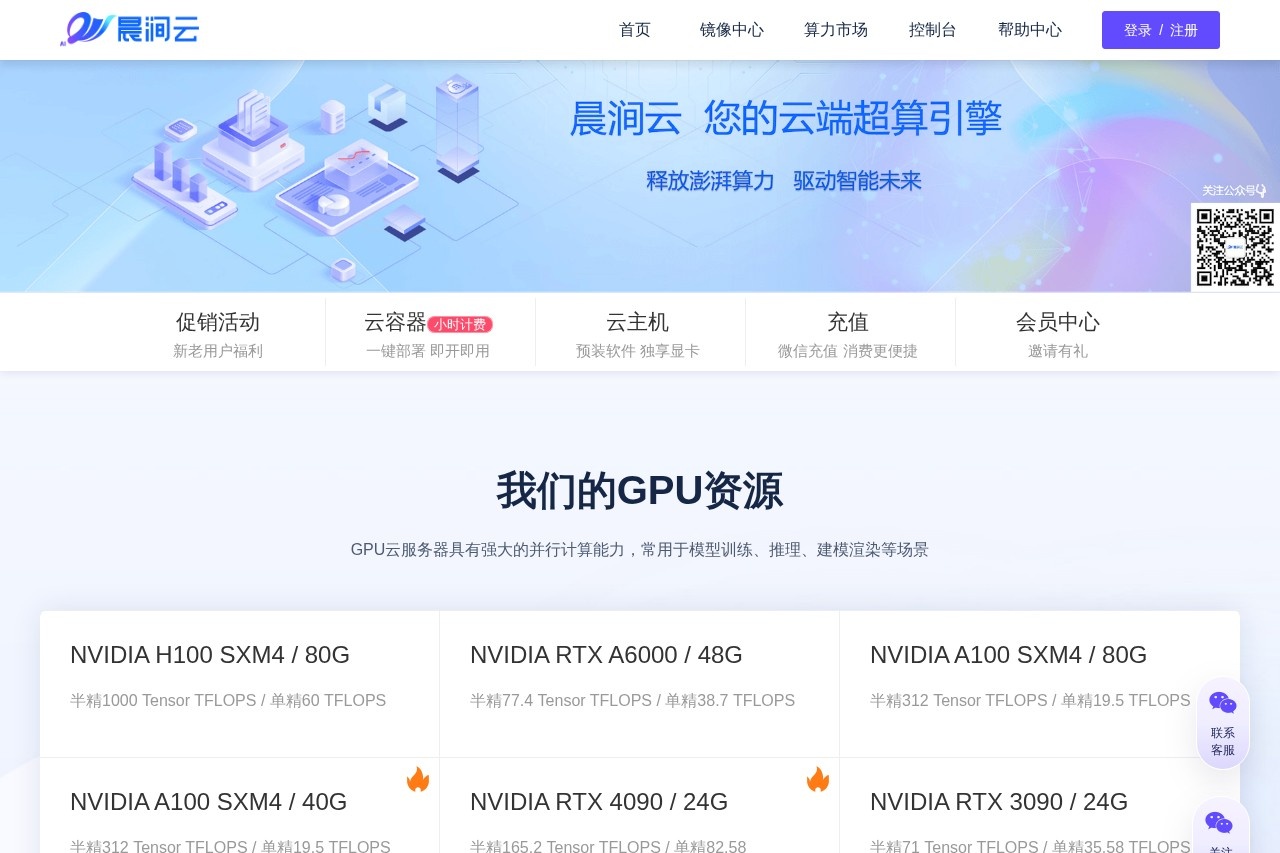
Task: Click the 关注 WeChat icon at bottom right
Action: pos(1219,824)
